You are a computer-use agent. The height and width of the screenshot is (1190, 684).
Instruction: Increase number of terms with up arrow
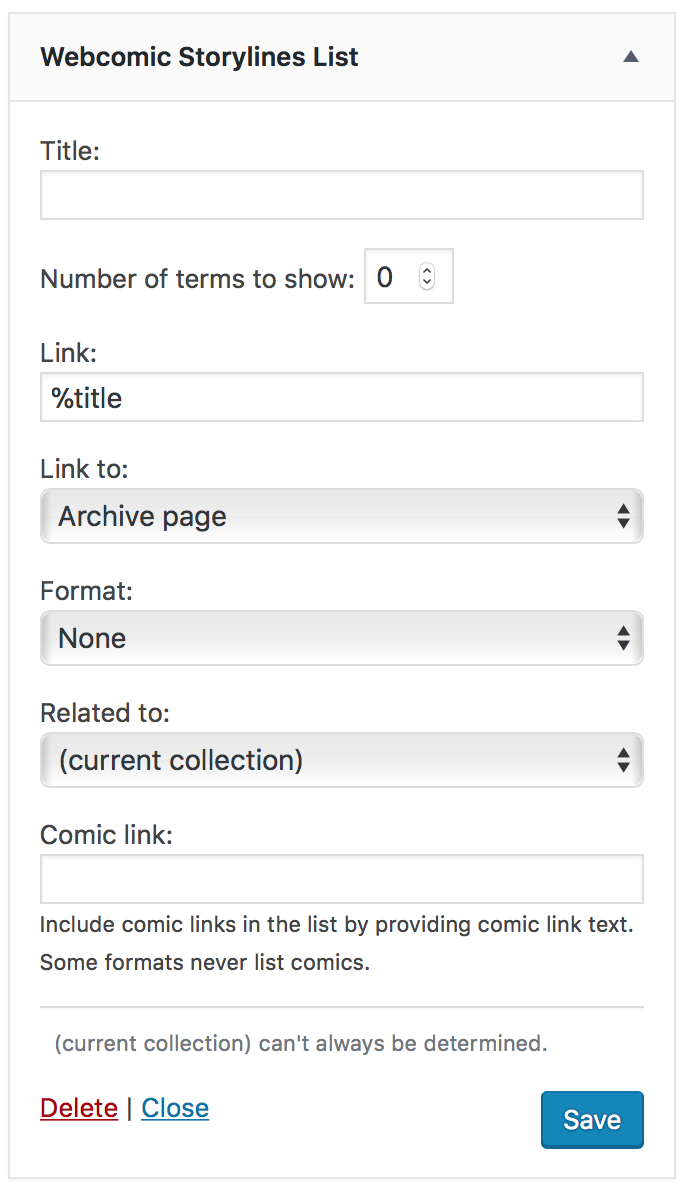427,270
